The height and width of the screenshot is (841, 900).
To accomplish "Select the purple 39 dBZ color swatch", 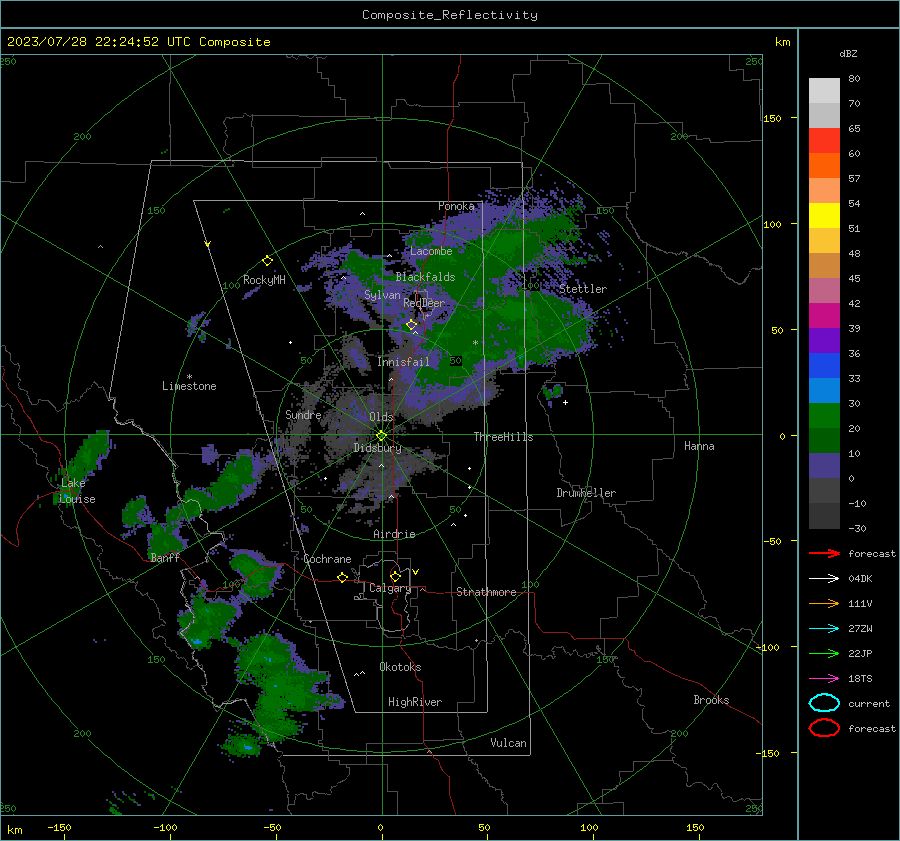I will pyautogui.click(x=824, y=340).
